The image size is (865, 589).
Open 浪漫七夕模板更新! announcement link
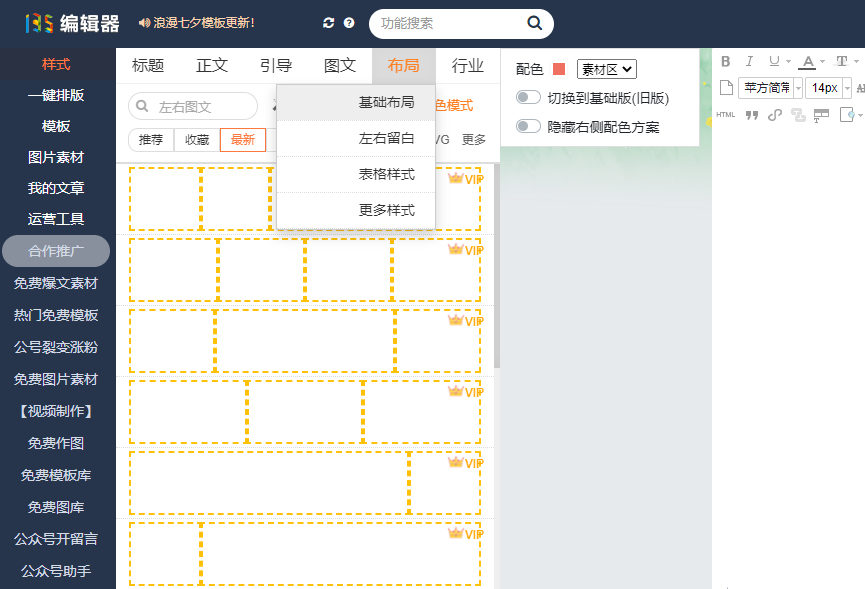click(204, 23)
